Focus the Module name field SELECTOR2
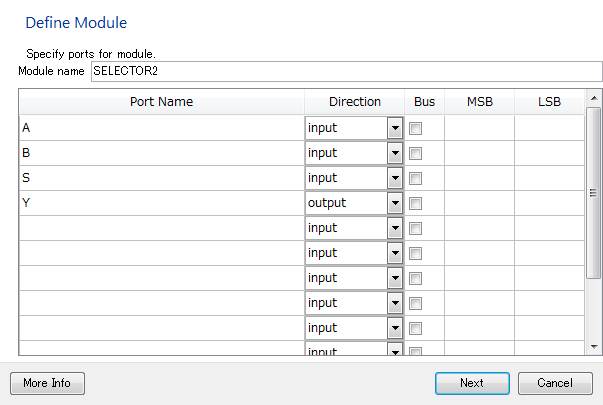Viewport: 603px width, 405px height. (346, 72)
